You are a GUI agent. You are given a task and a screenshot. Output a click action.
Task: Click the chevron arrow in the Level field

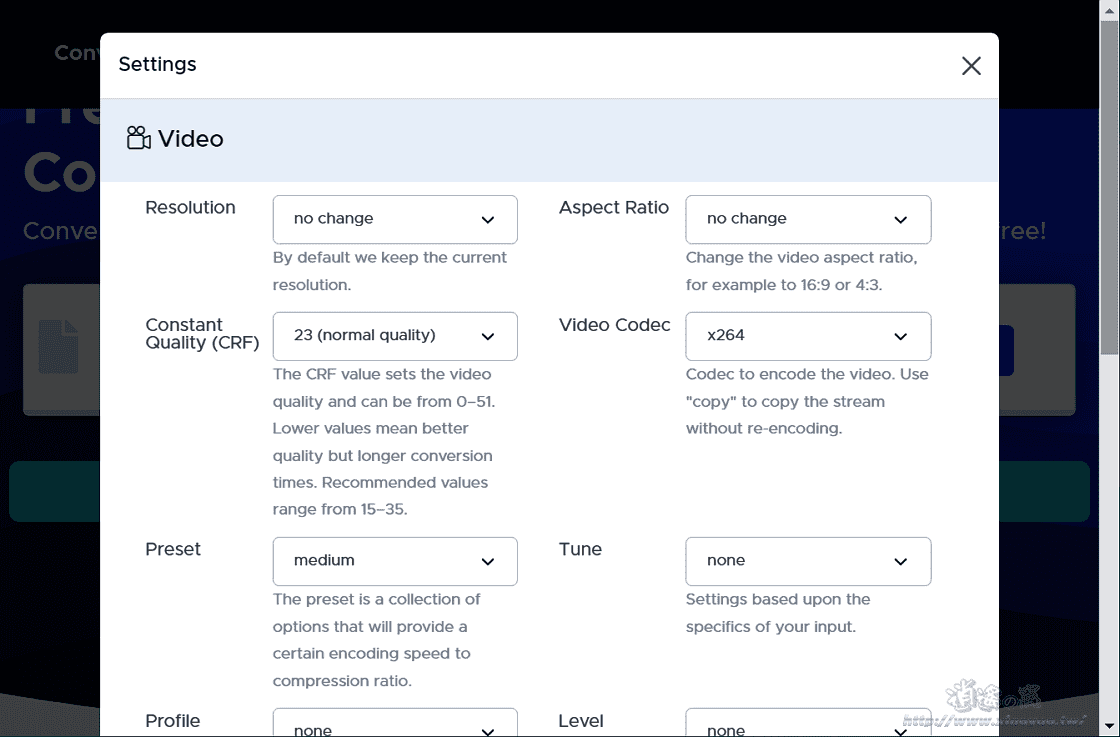coord(900,728)
